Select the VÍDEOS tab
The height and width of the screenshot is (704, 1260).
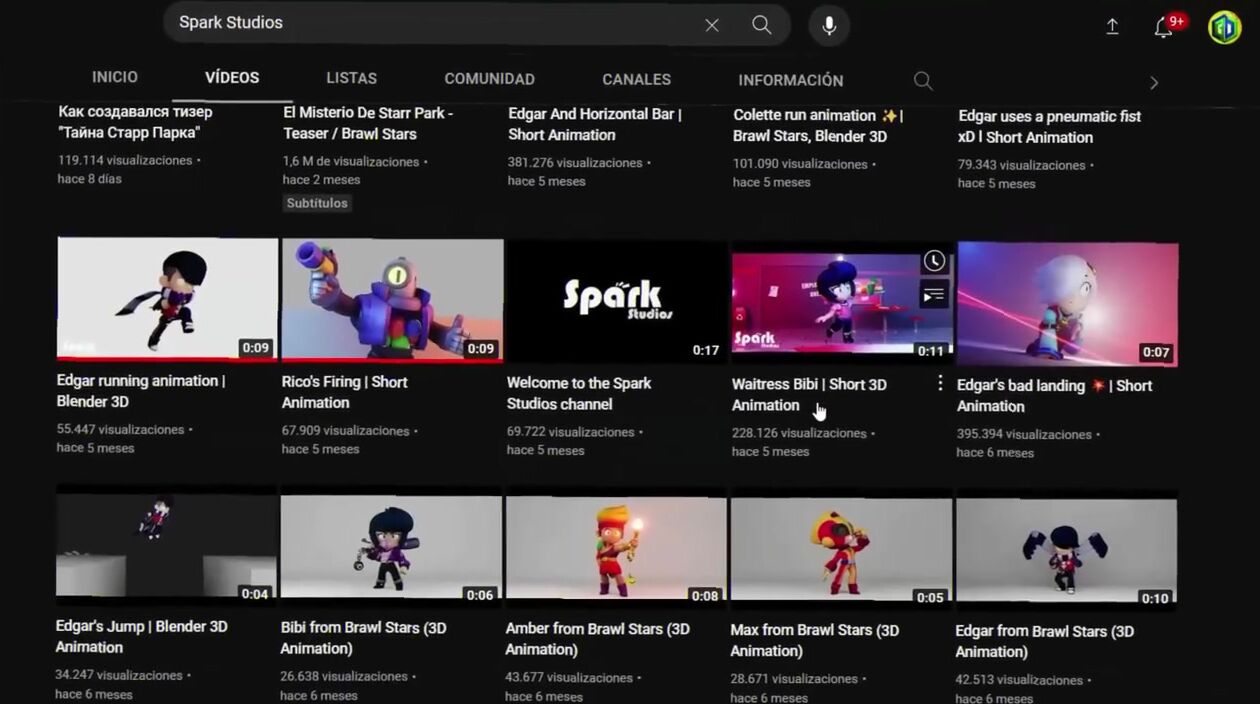click(232, 78)
